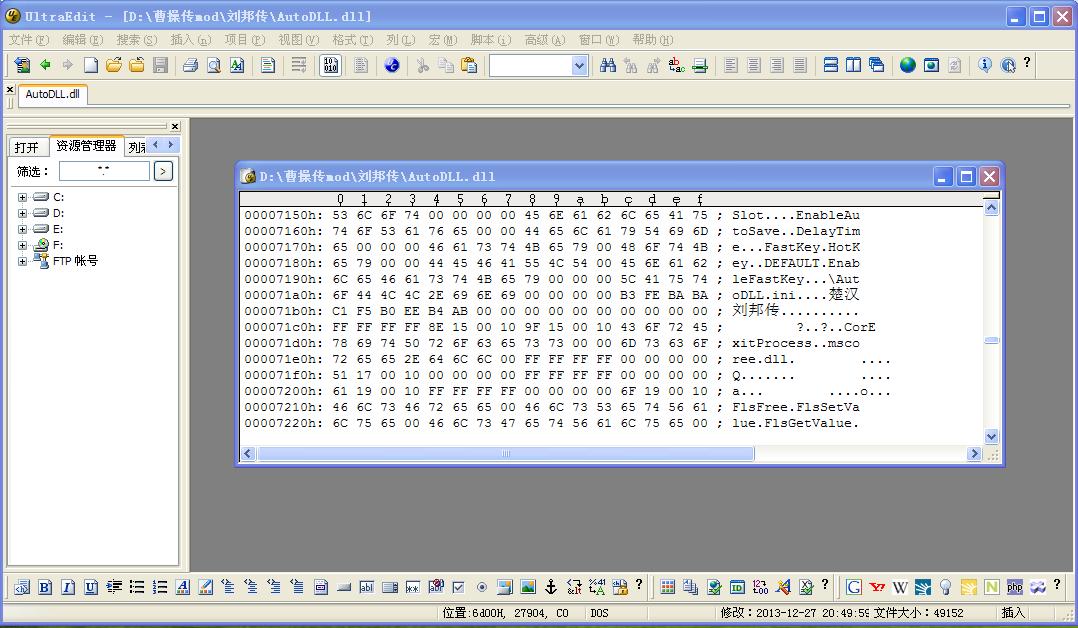The image size is (1078, 628).
Task: Click the print icon
Action: 190,65
